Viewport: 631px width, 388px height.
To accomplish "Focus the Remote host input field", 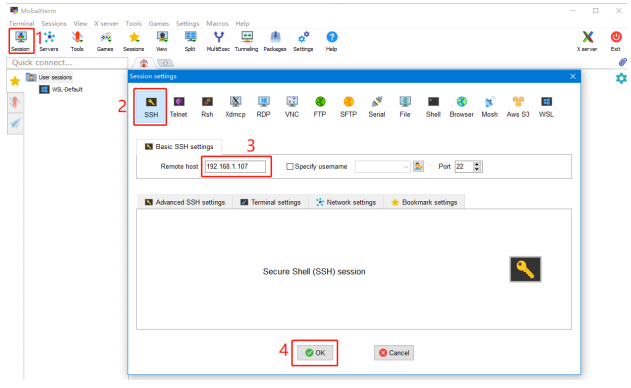I will point(235,166).
